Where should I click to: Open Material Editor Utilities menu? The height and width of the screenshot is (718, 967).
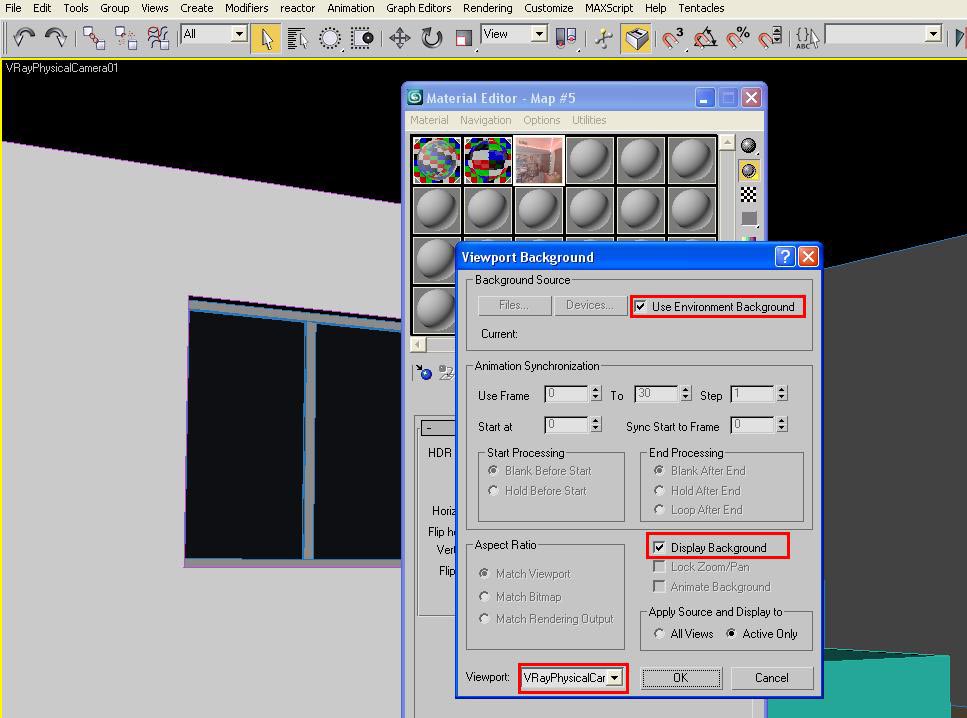589,120
